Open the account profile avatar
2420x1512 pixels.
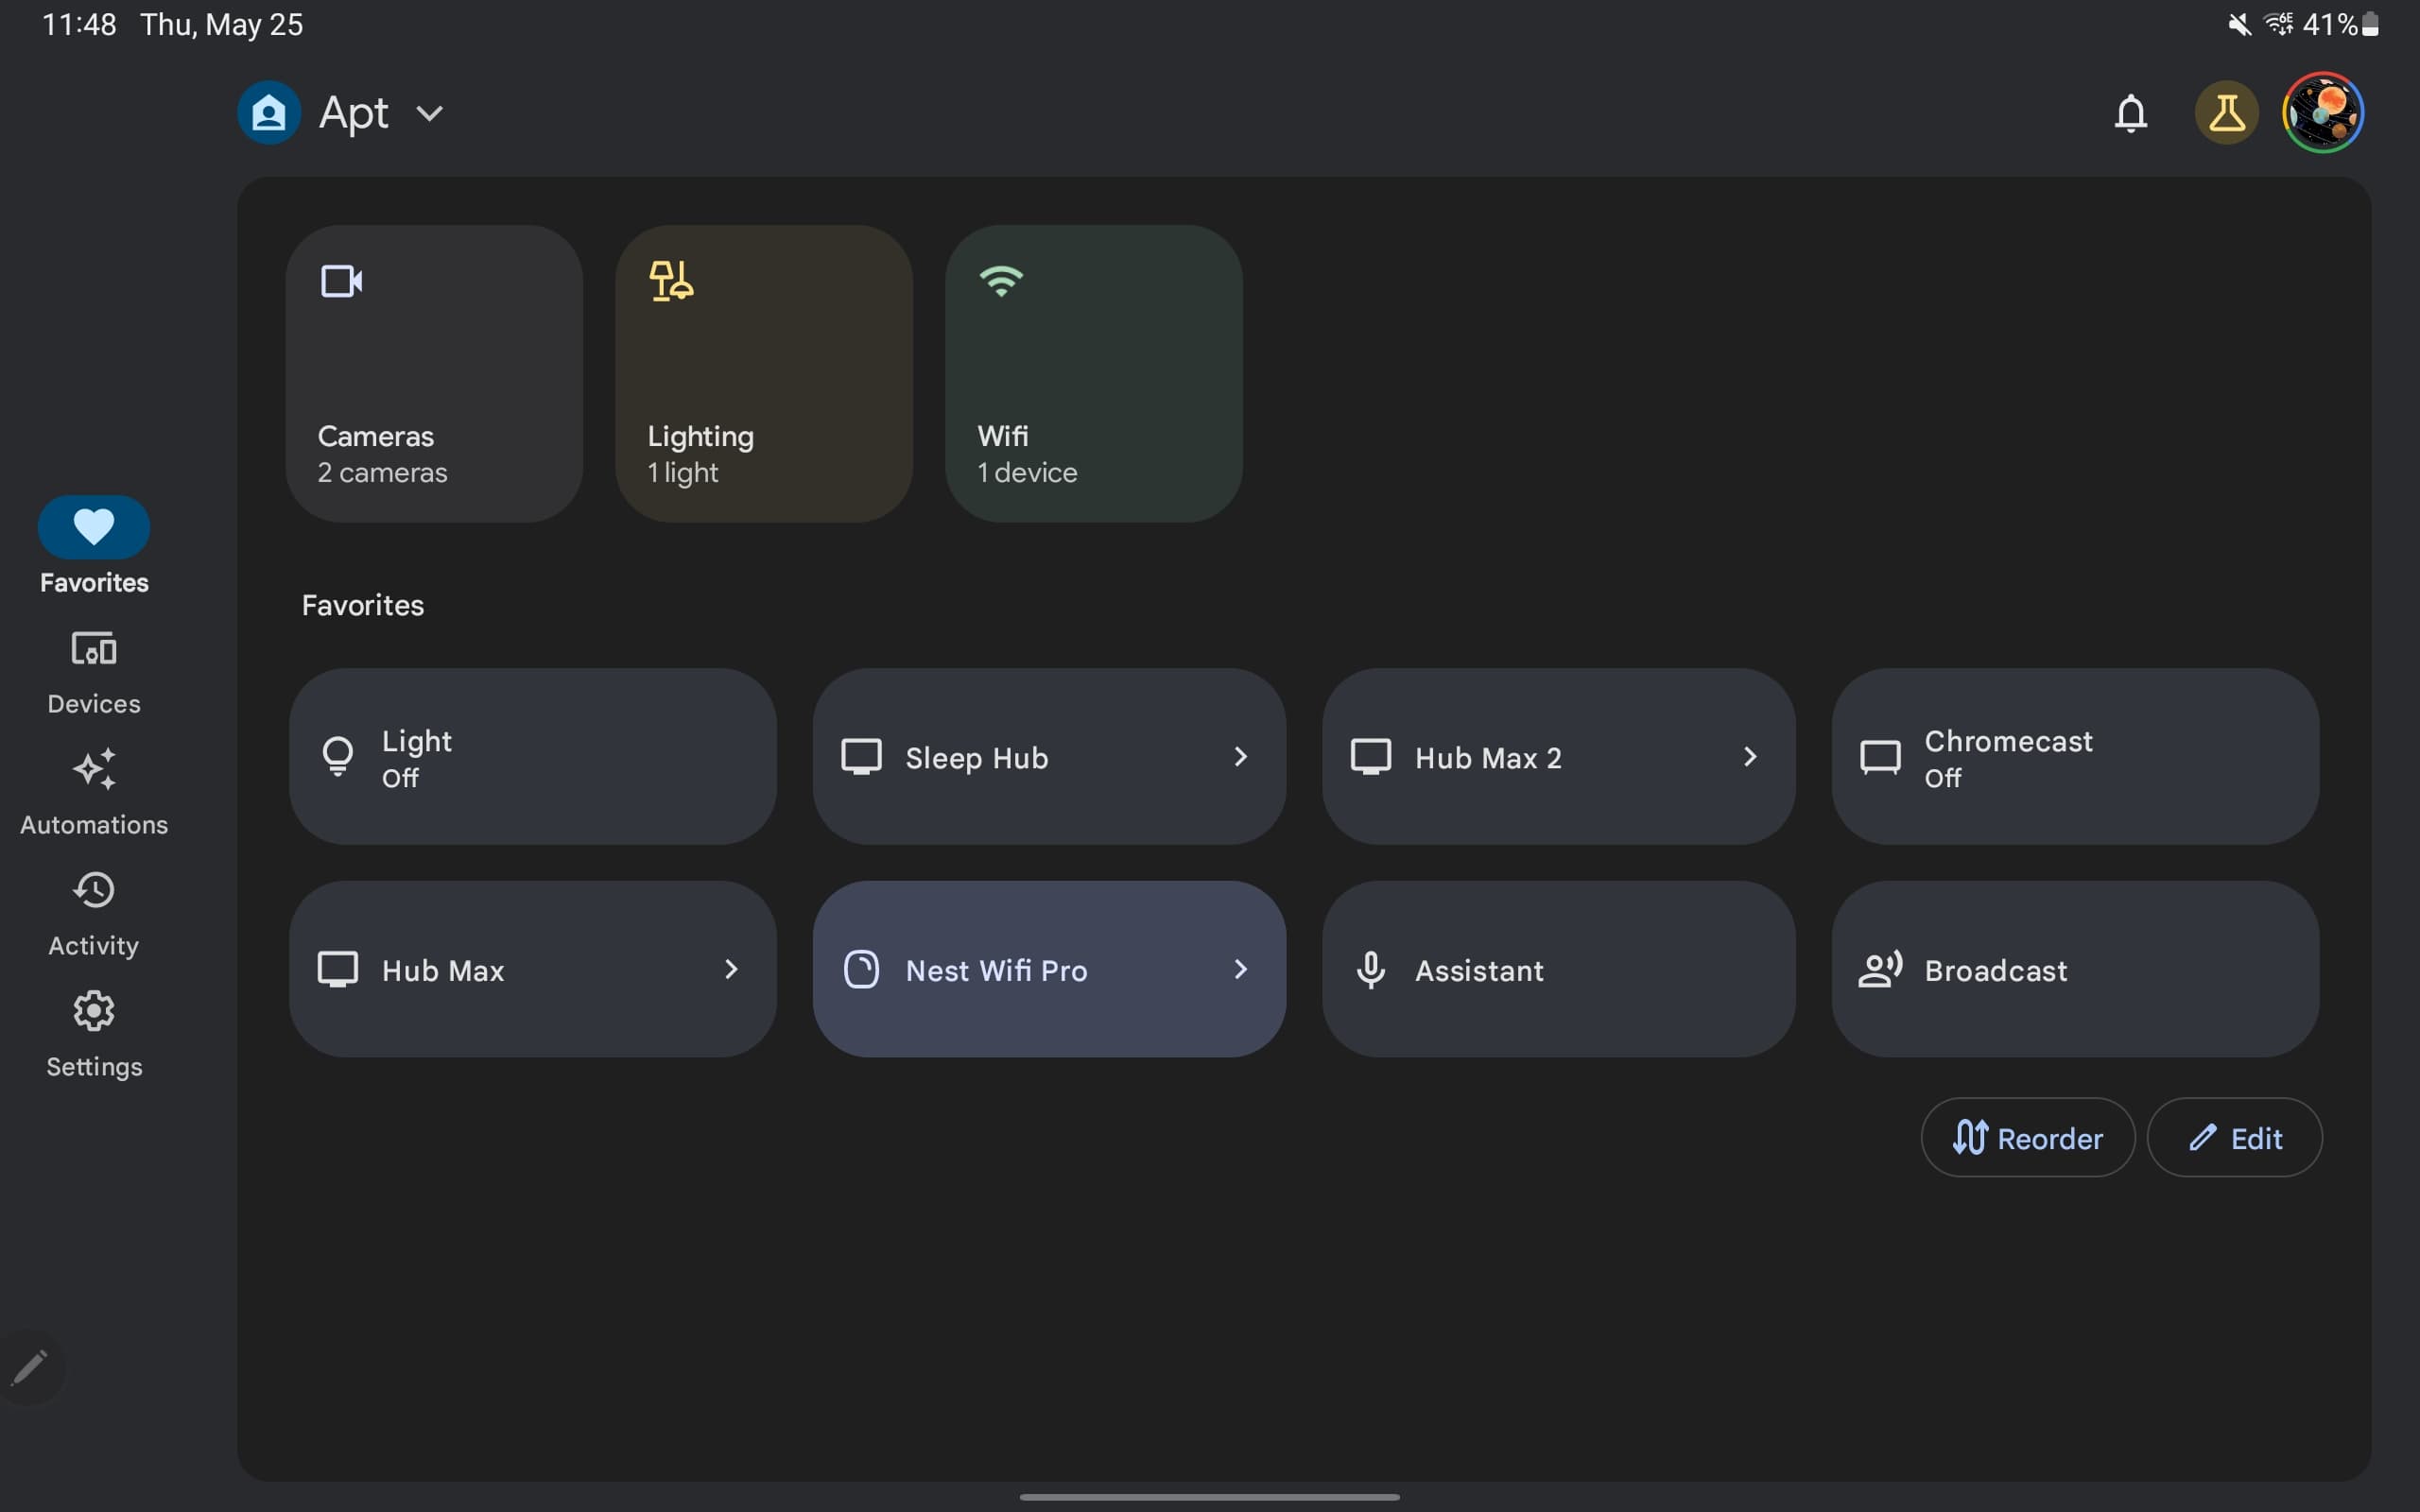tap(2322, 113)
